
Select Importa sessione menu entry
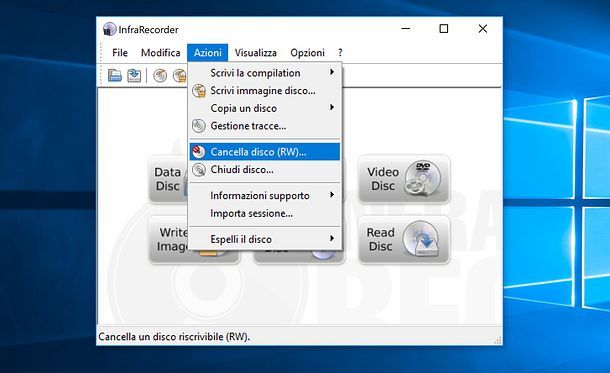coord(265,214)
